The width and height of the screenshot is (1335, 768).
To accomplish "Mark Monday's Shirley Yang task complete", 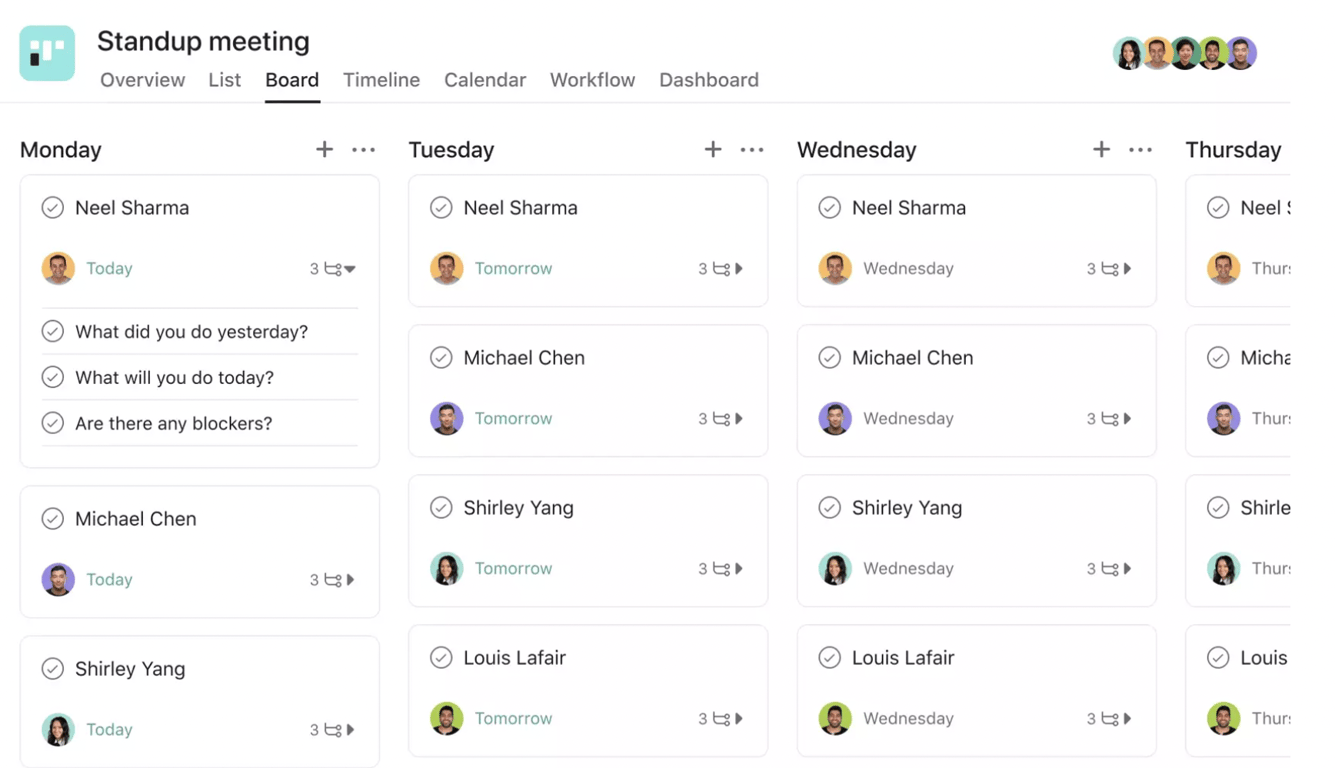I will (x=53, y=669).
